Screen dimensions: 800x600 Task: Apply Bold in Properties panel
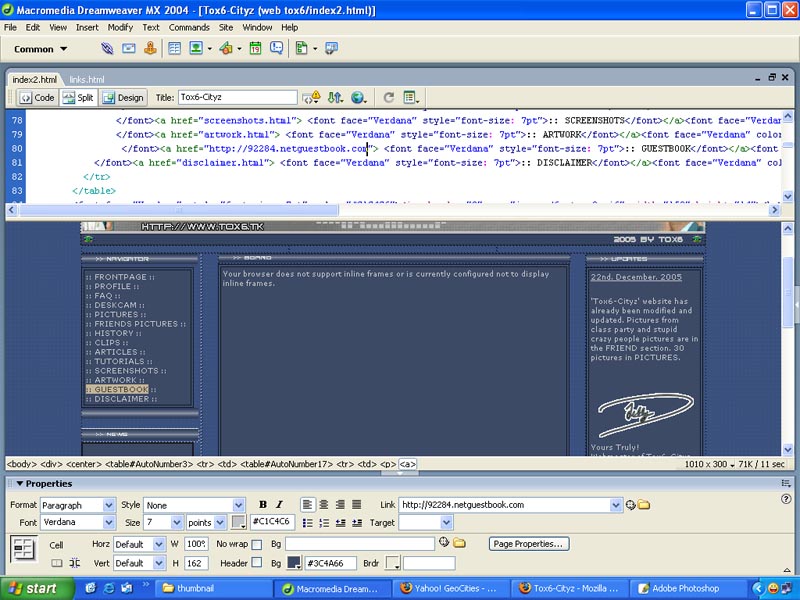[263, 505]
